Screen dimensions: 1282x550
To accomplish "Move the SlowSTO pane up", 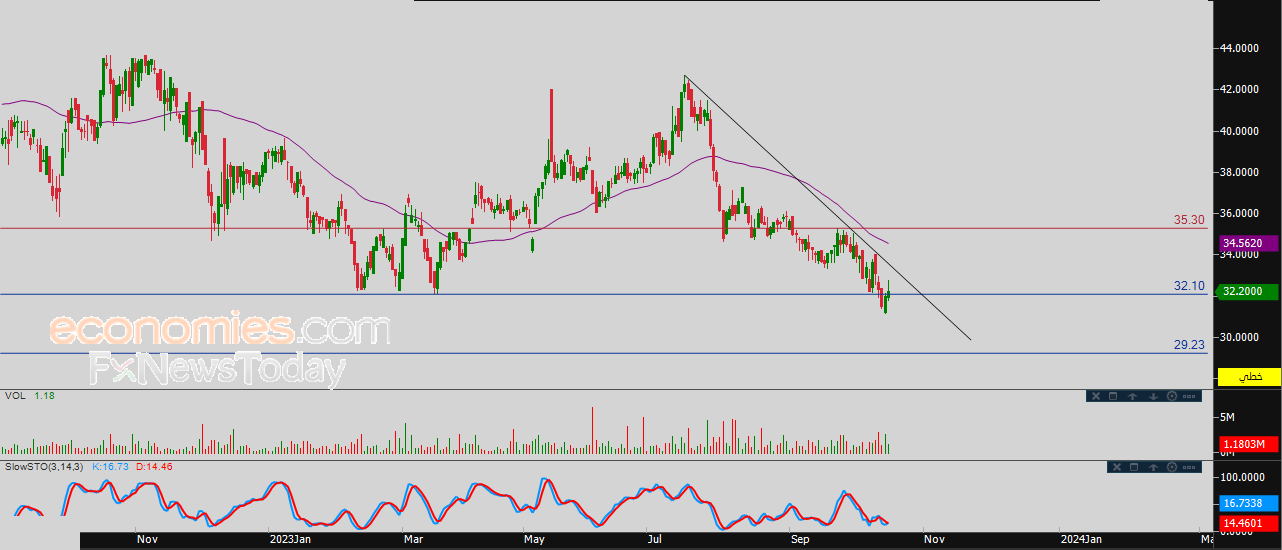I will pyautogui.click(x=1153, y=467).
